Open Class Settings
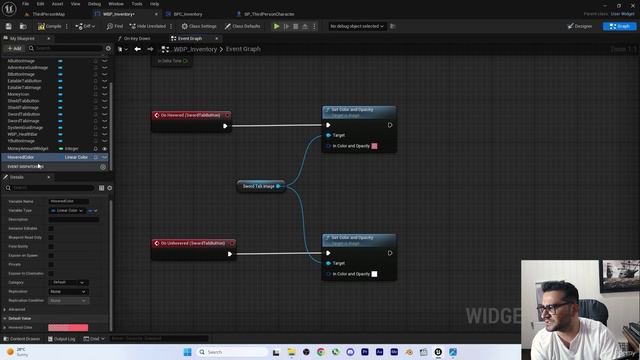The height and width of the screenshot is (360, 640). pos(199,26)
